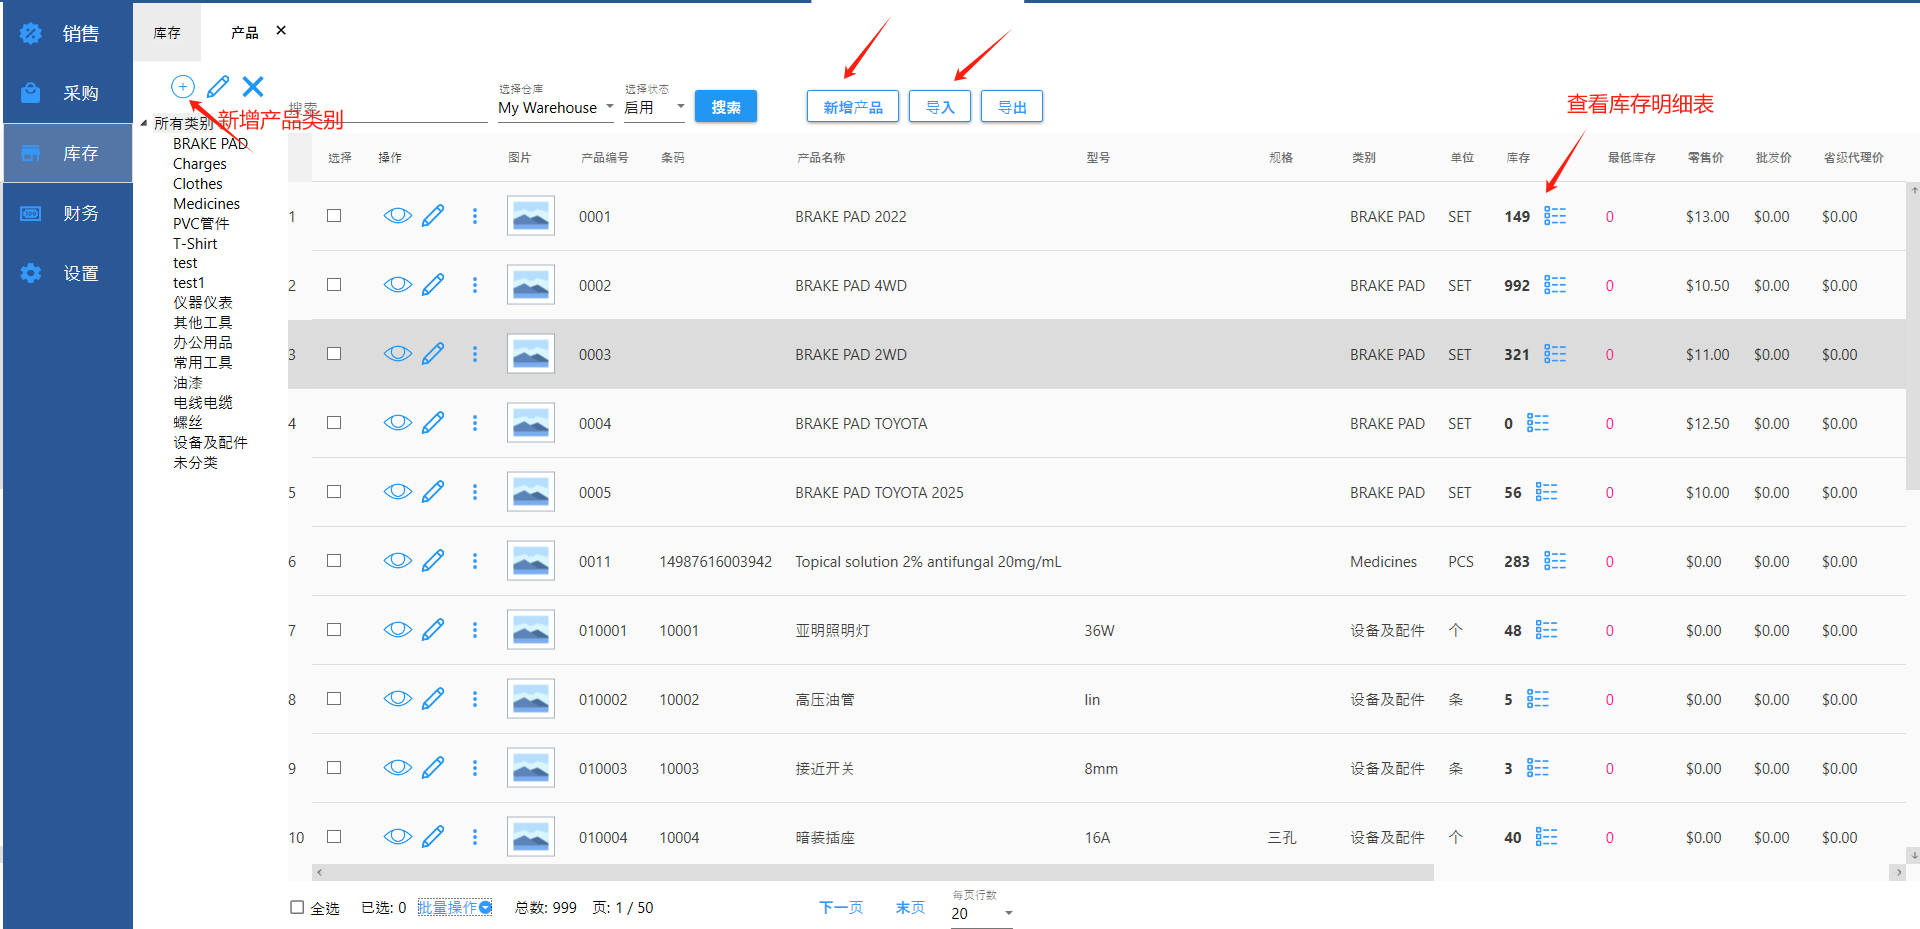The image size is (1920, 929).
Task: Click the delete category X icon
Action: [x=253, y=87]
